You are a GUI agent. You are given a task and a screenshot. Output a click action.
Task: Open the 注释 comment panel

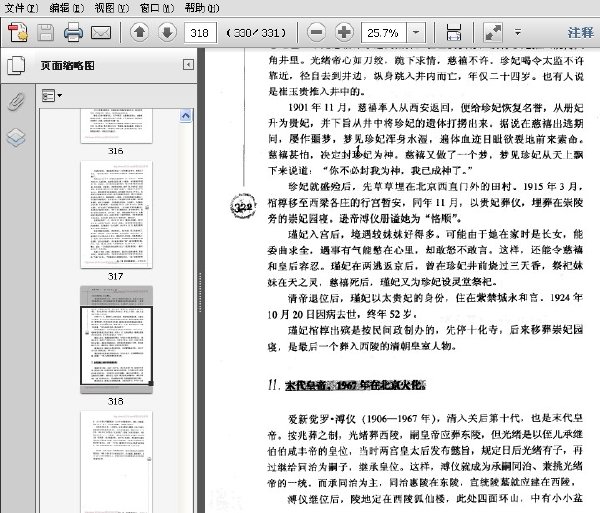click(x=580, y=33)
